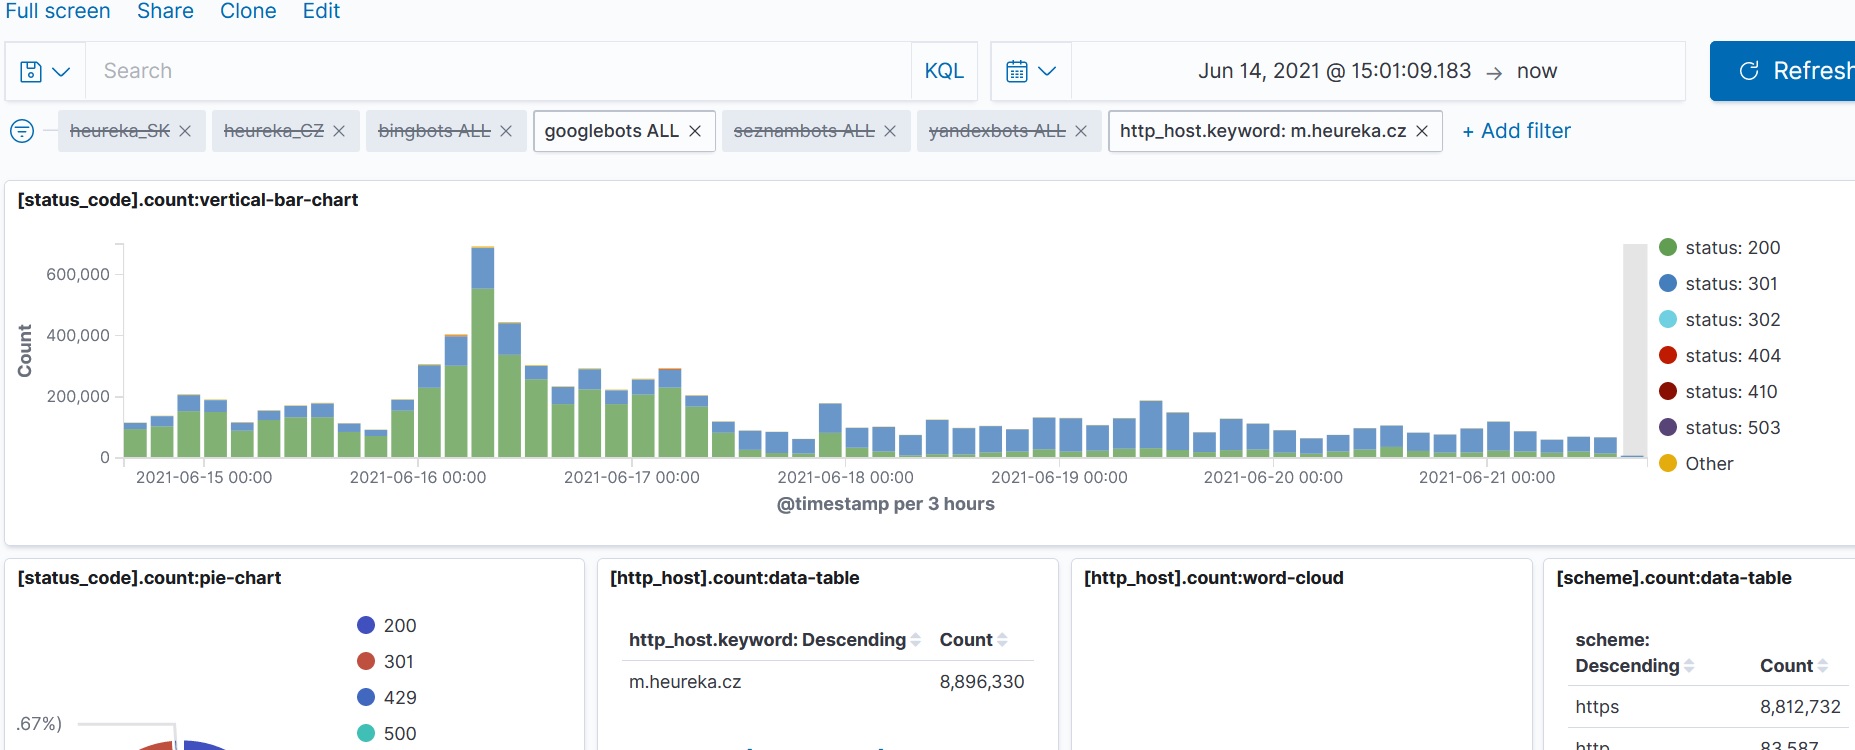Viewport: 1855px width, 750px height.
Task: Click the 8,812,732 count value
Action: (1800, 707)
